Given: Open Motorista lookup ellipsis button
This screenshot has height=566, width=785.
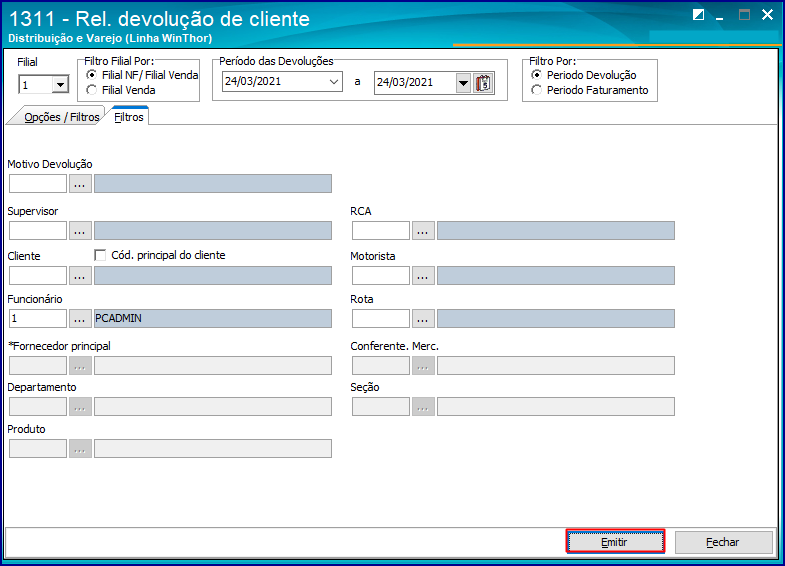Looking at the screenshot, I should 423,276.
